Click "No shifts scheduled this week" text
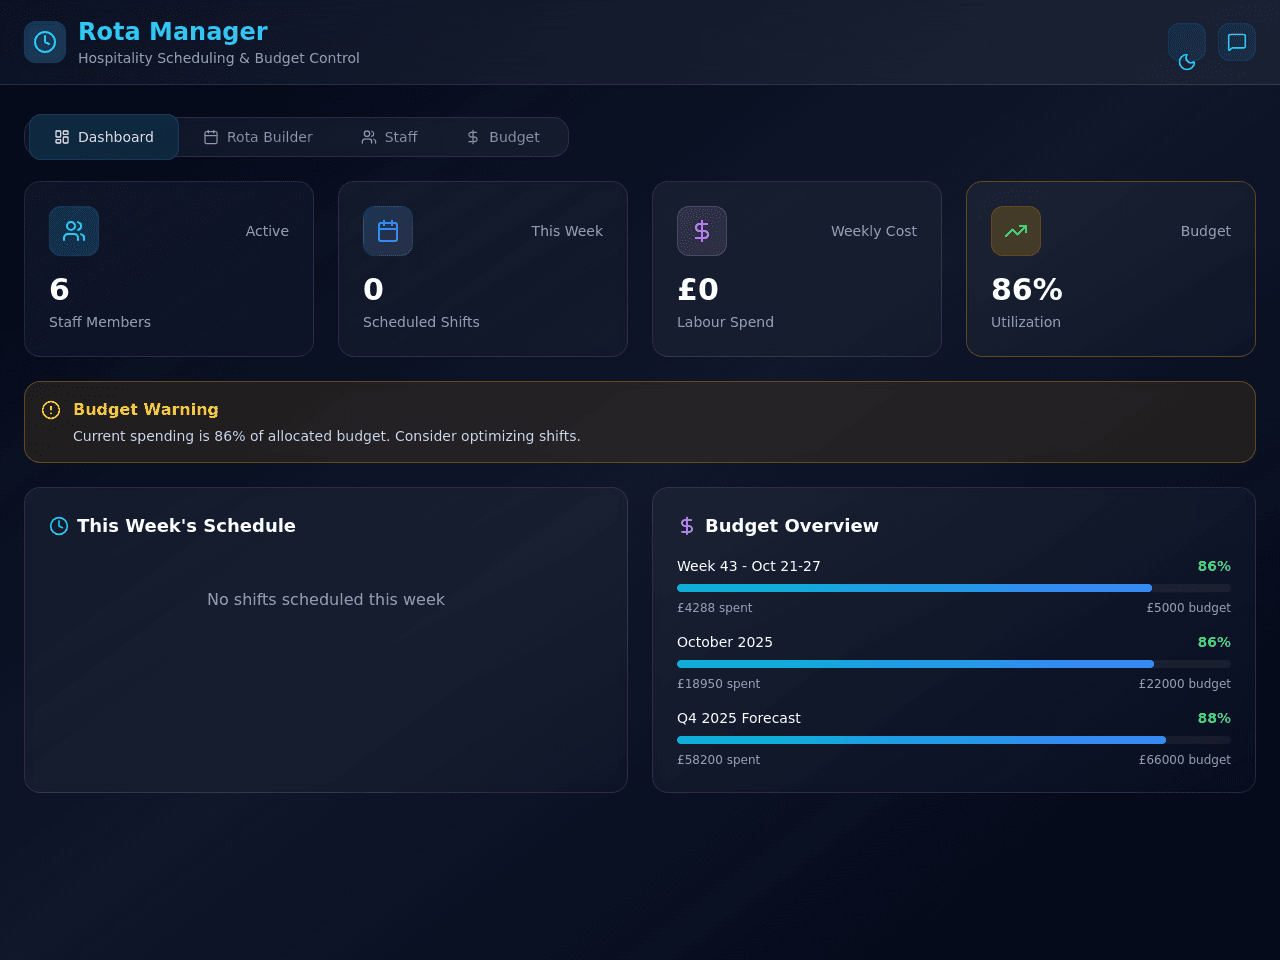 coord(326,599)
